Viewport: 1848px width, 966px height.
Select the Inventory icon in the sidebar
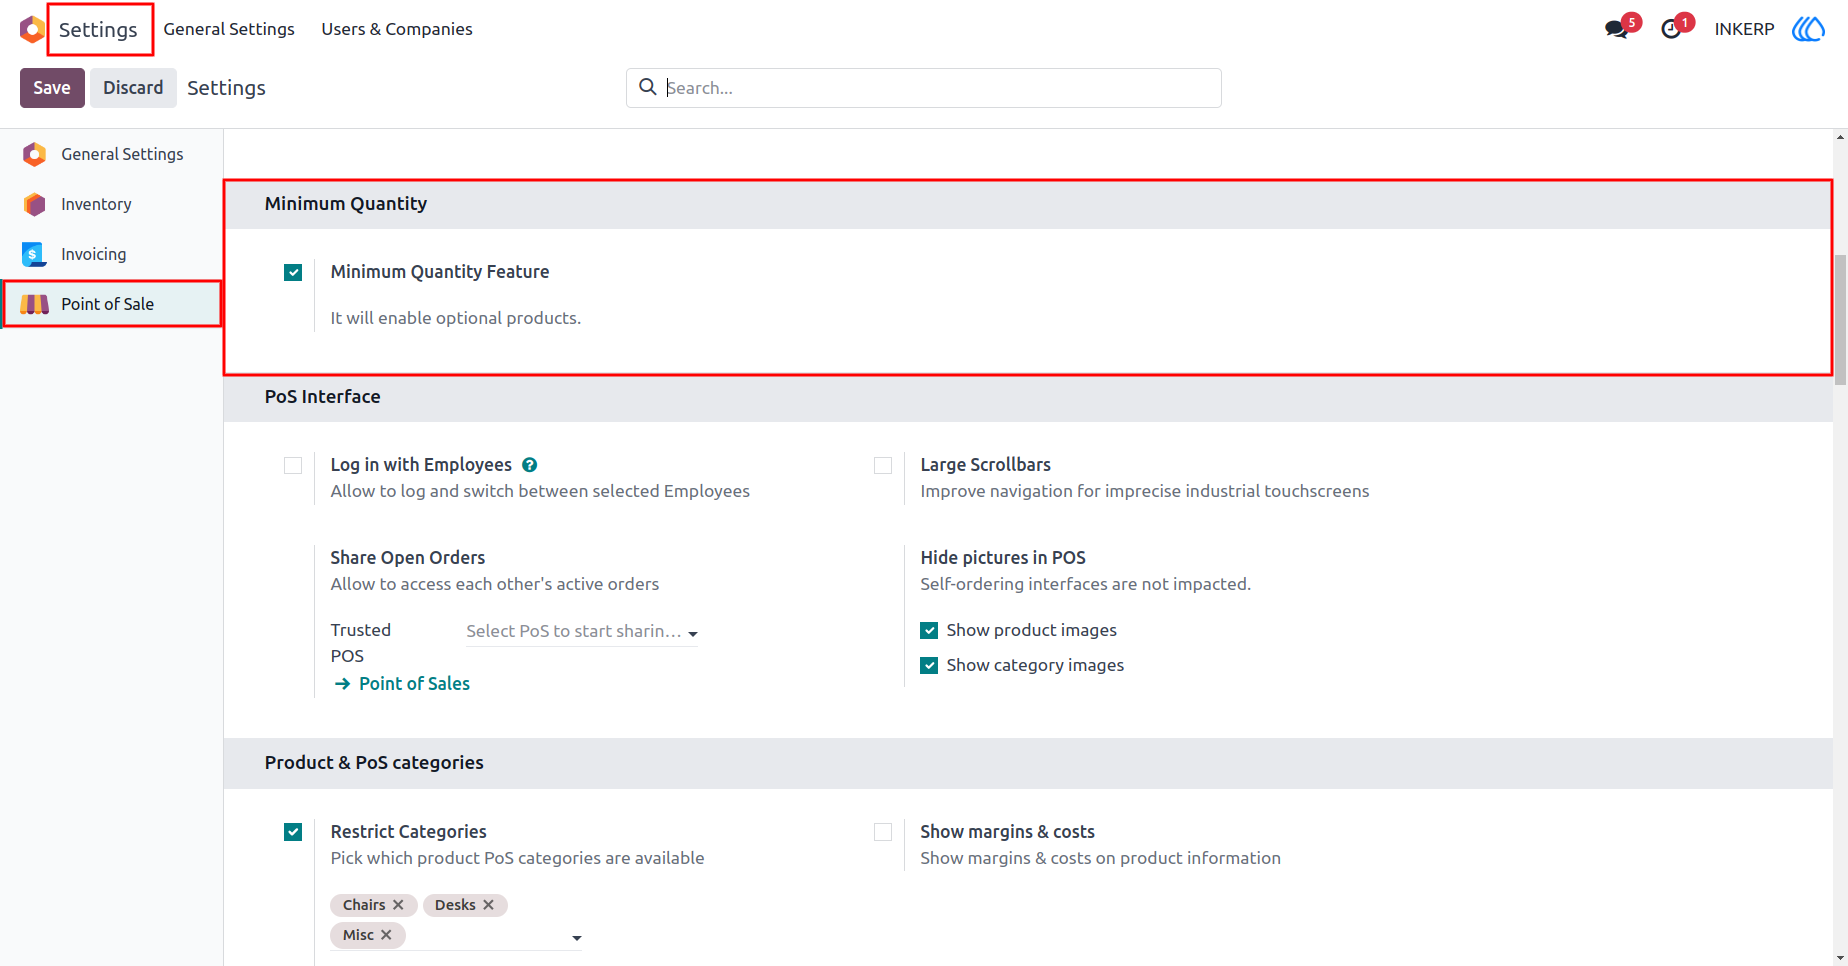coord(35,204)
